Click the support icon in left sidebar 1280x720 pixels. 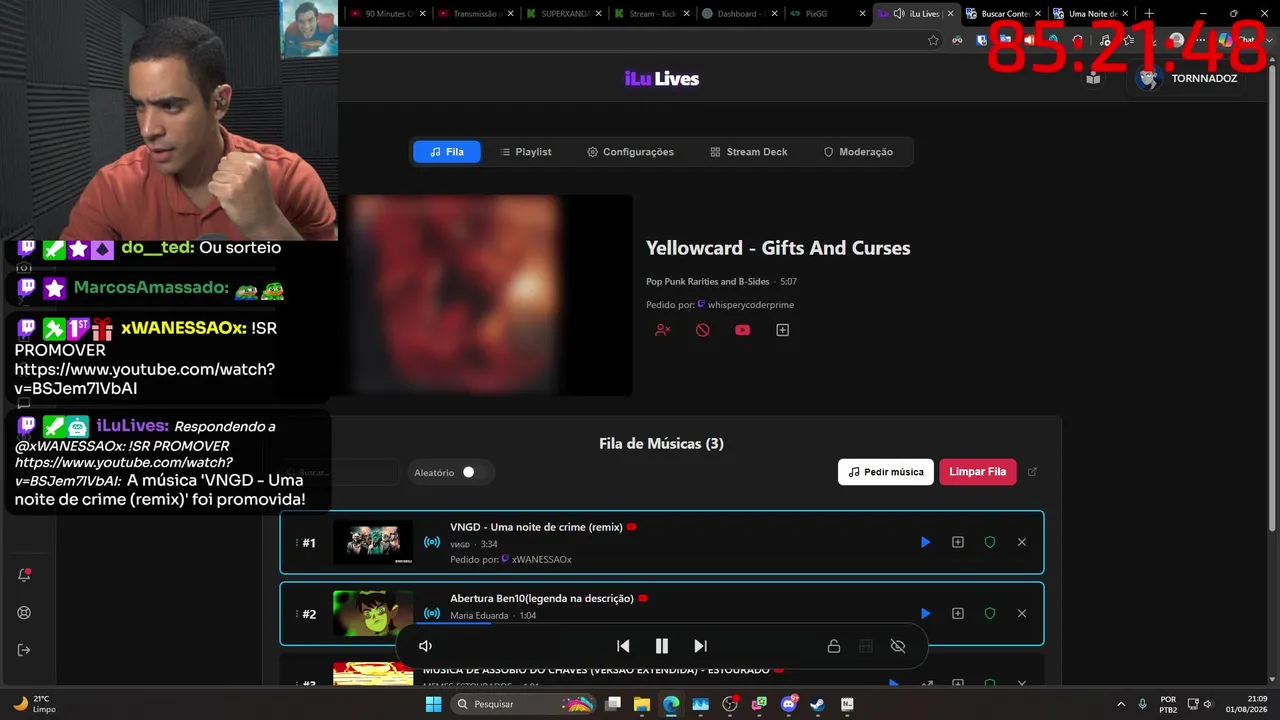[x=24, y=613]
